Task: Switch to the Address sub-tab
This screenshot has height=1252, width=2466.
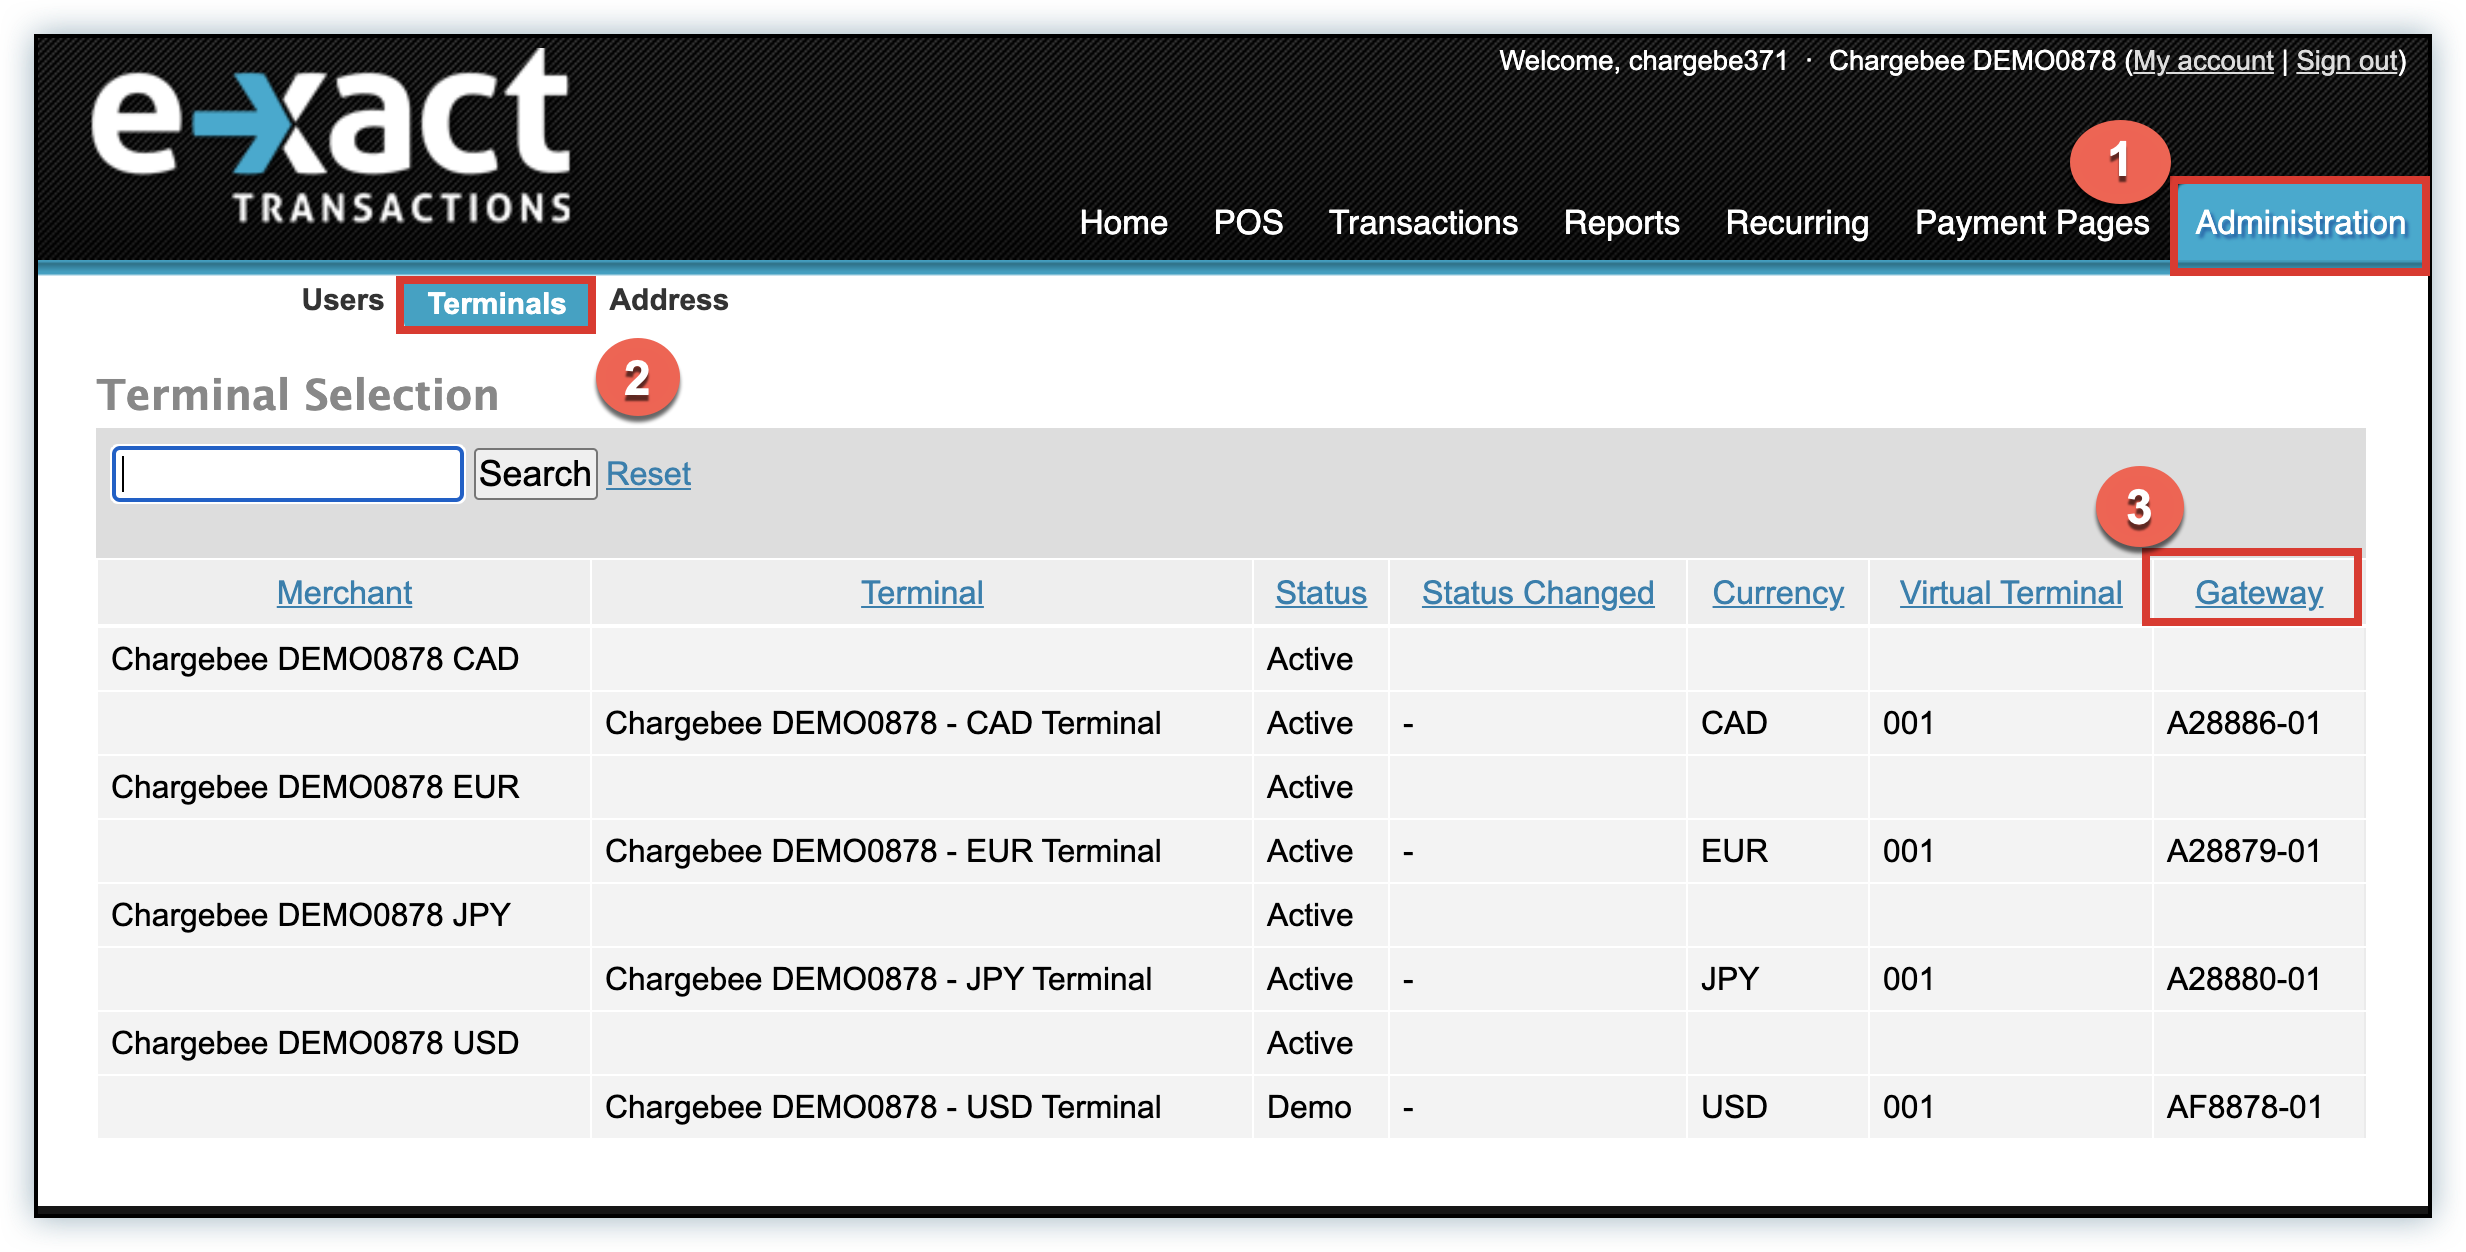Action: (668, 300)
